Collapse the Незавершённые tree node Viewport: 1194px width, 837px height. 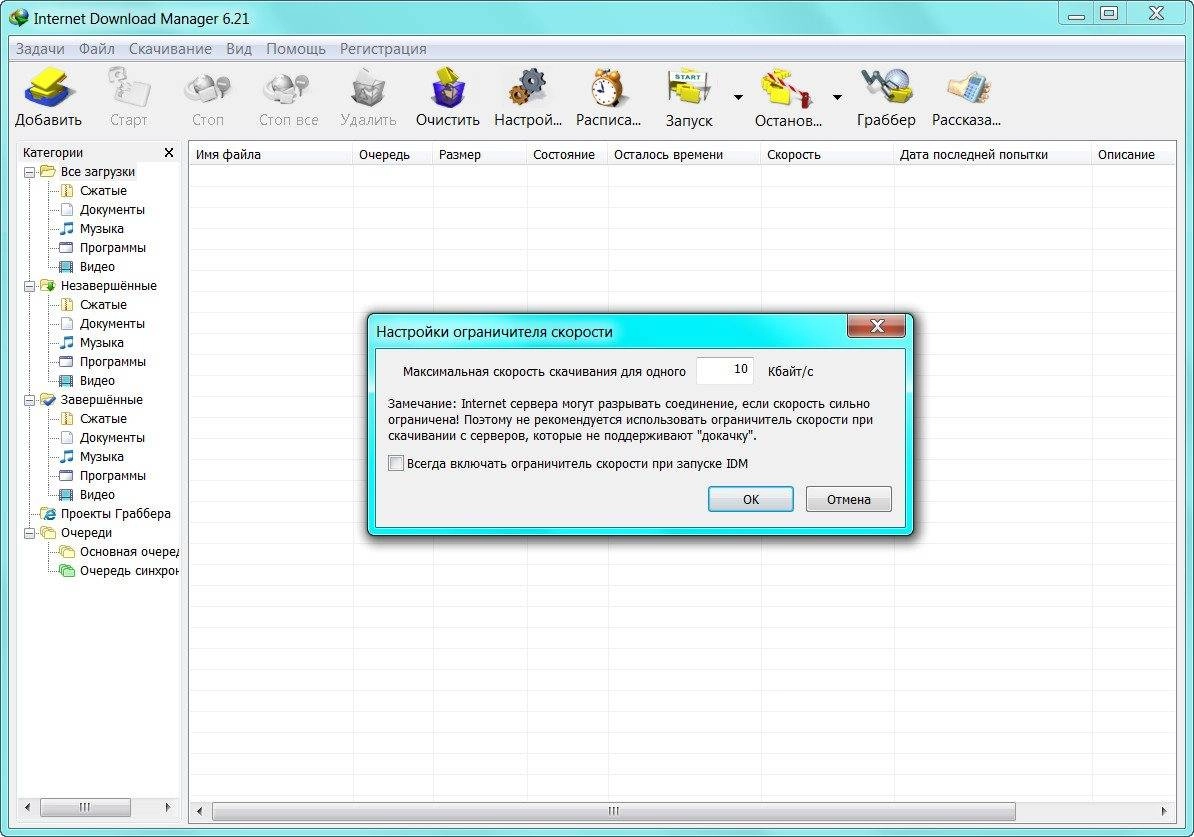[x=29, y=286]
